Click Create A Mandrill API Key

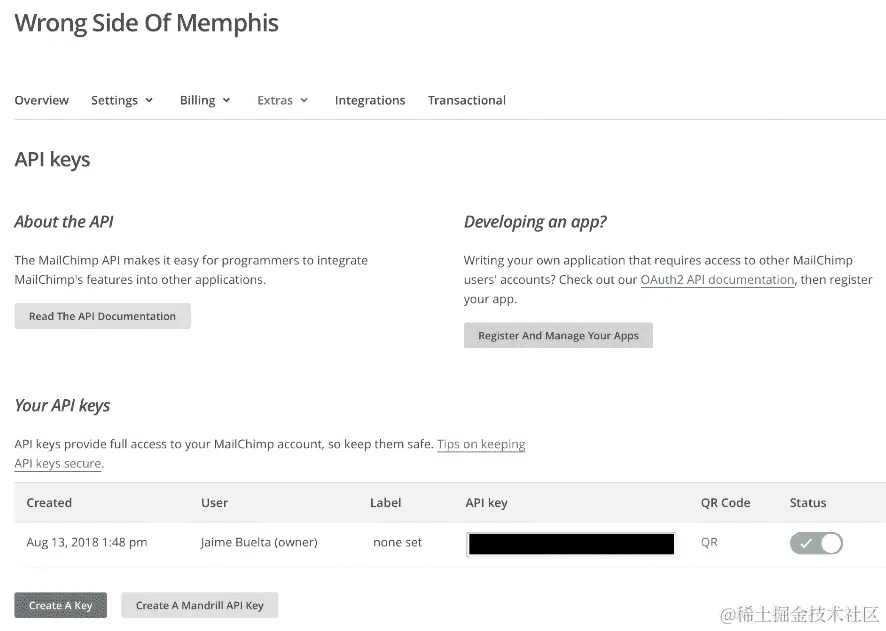click(199, 605)
